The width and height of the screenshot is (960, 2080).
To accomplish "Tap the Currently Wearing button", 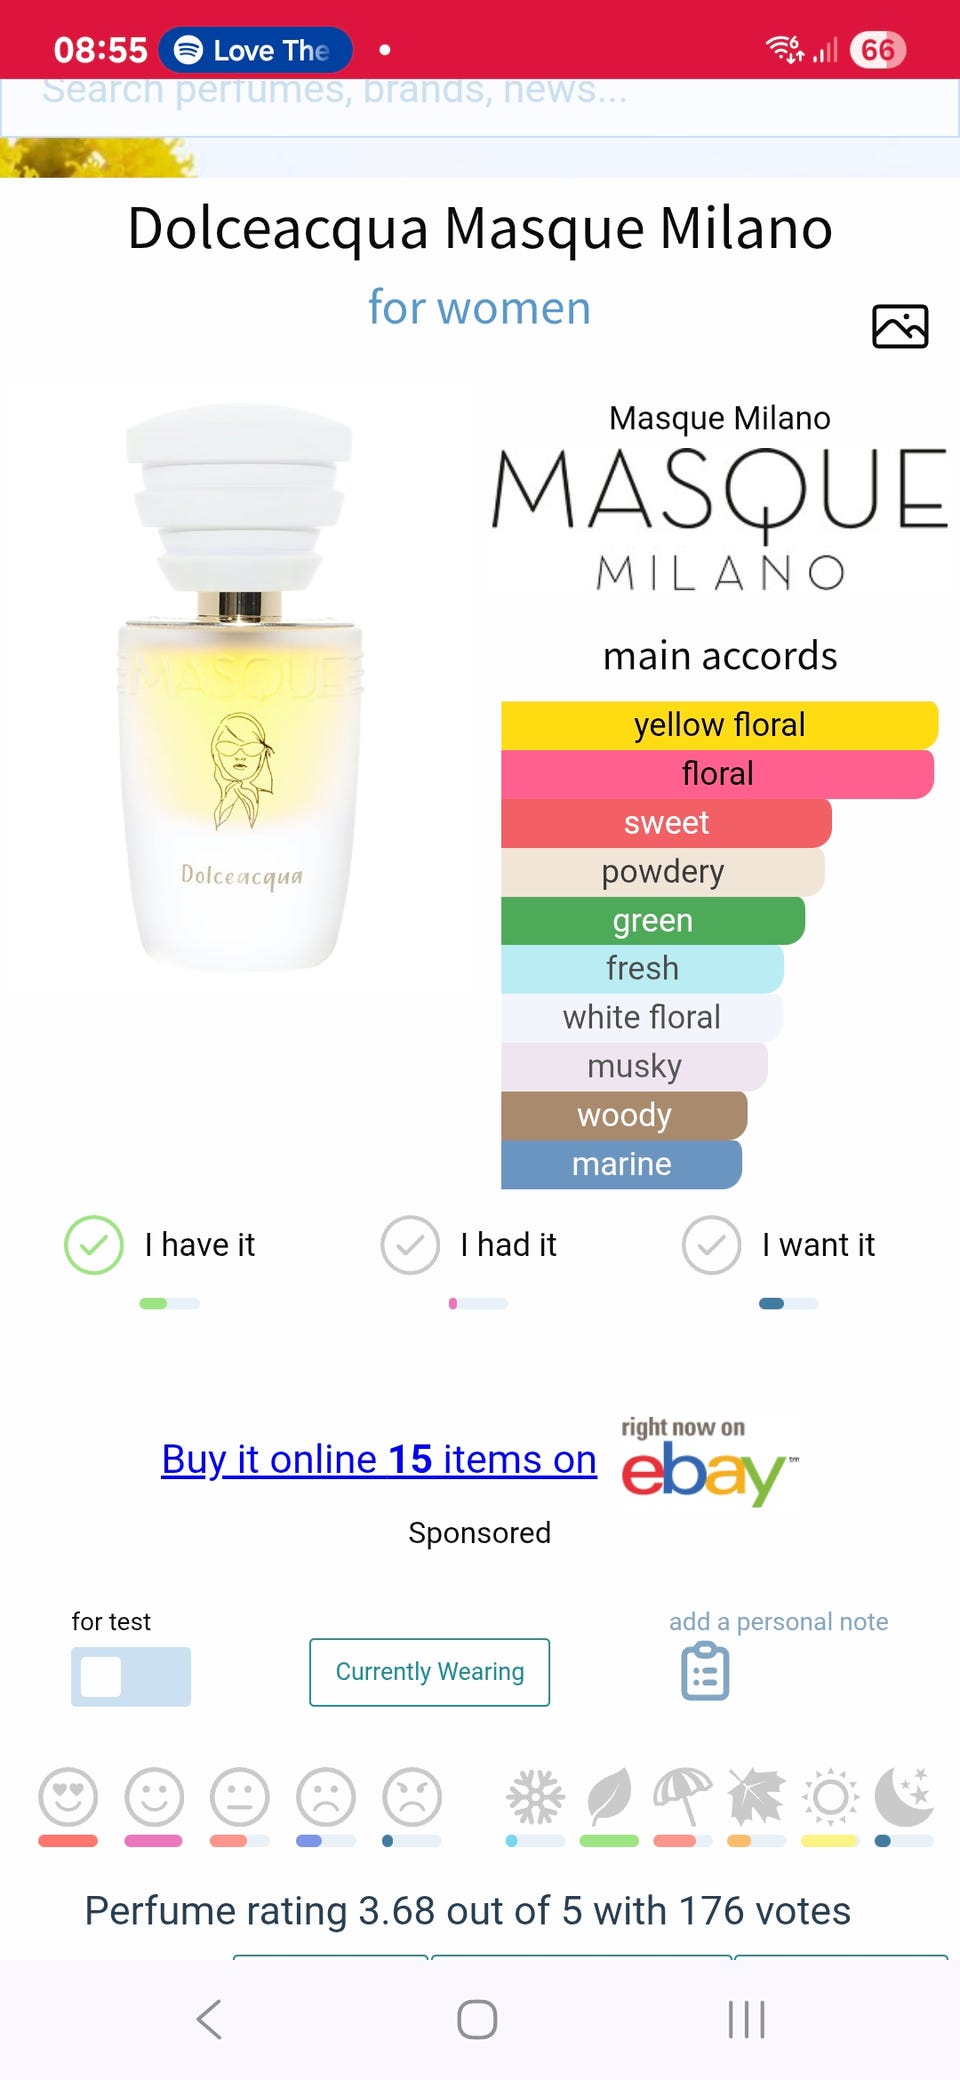I will [x=430, y=1672].
